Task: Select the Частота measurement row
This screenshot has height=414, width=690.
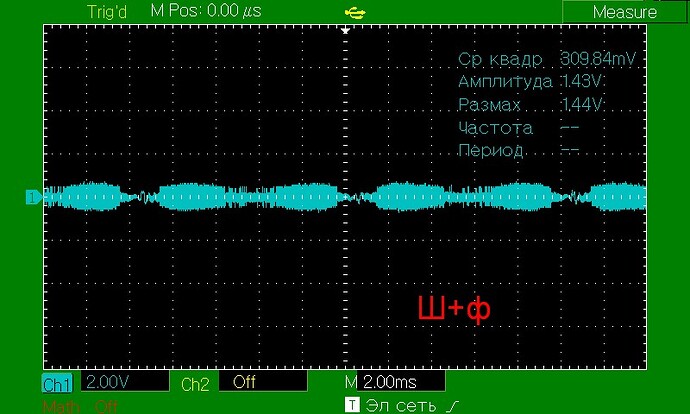Action: pos(518,128)
